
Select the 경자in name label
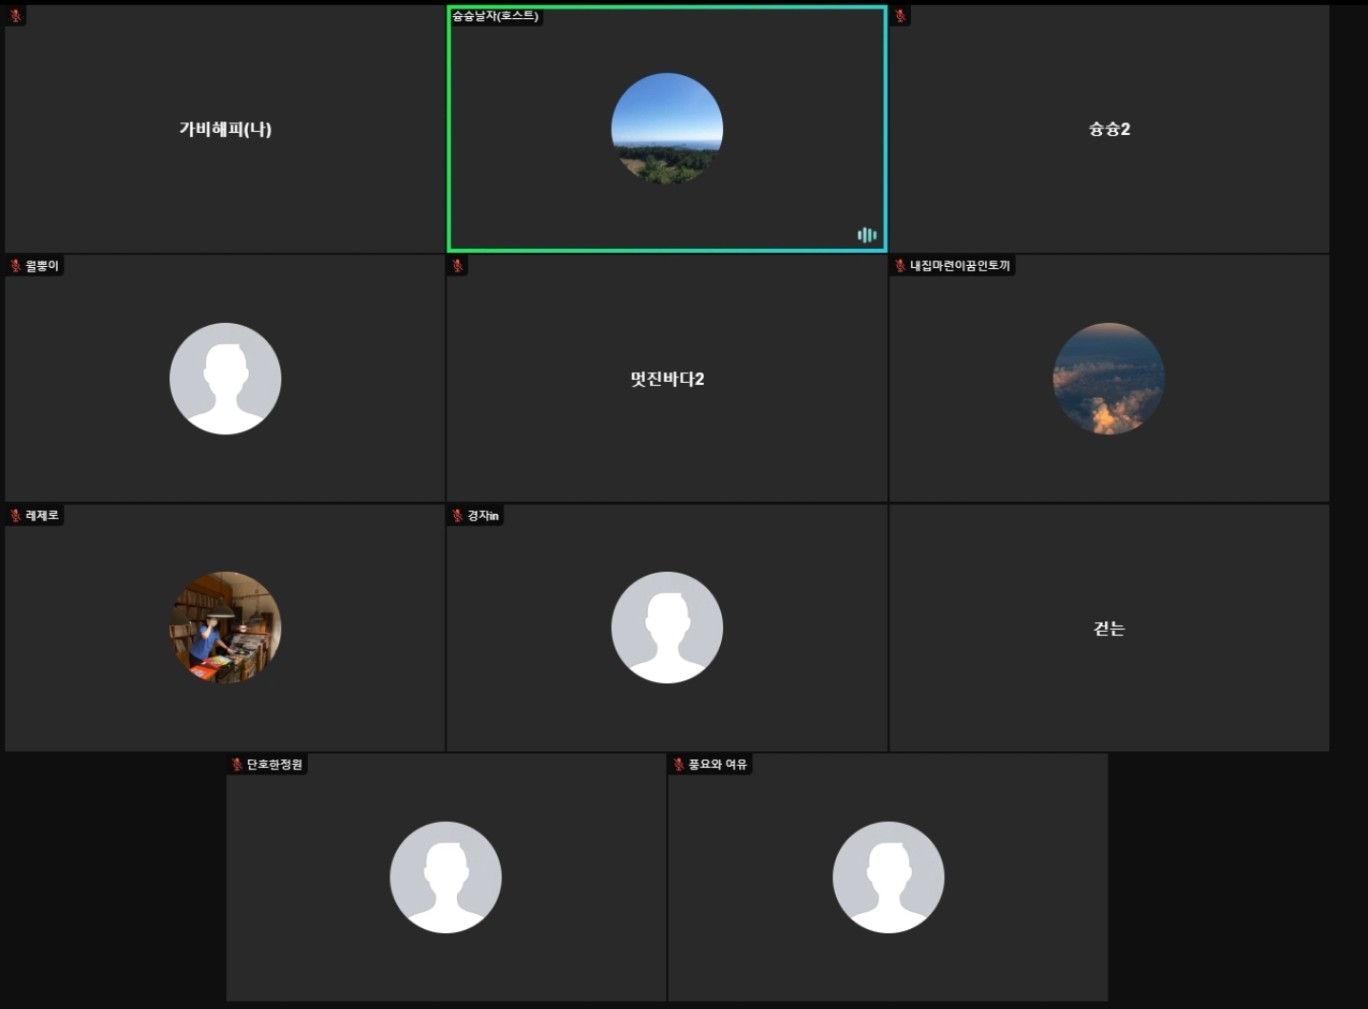483,516
